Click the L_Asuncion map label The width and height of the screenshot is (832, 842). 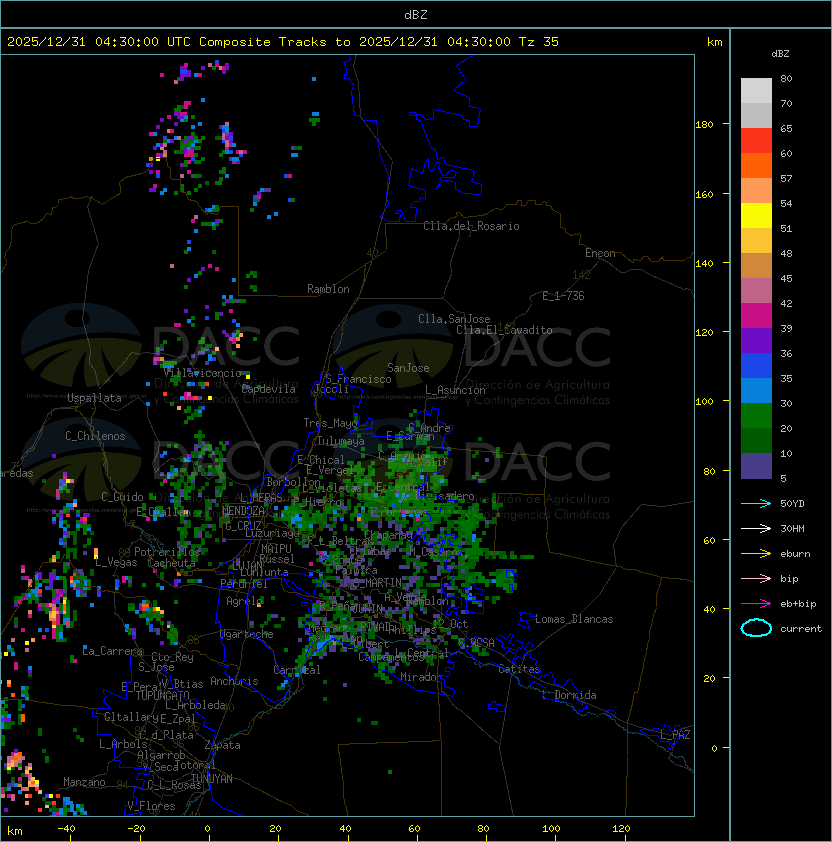[455, 390]
